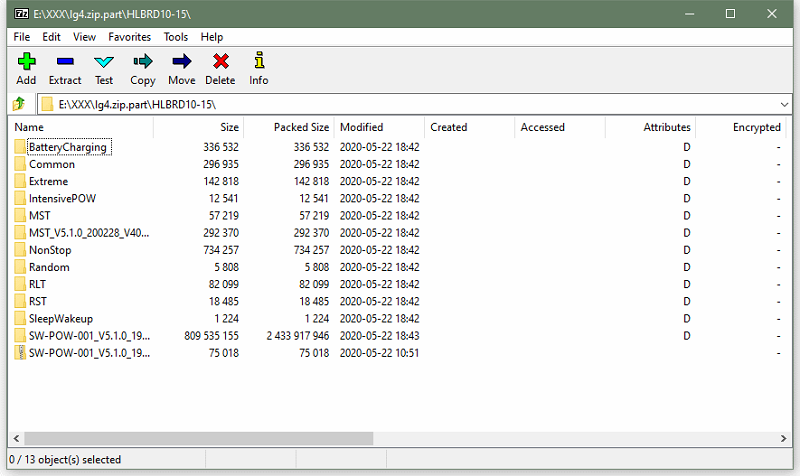Viewport: 800px width, 476px height.
Task: Select the NonStop folder row
Action: pos(50,250)
